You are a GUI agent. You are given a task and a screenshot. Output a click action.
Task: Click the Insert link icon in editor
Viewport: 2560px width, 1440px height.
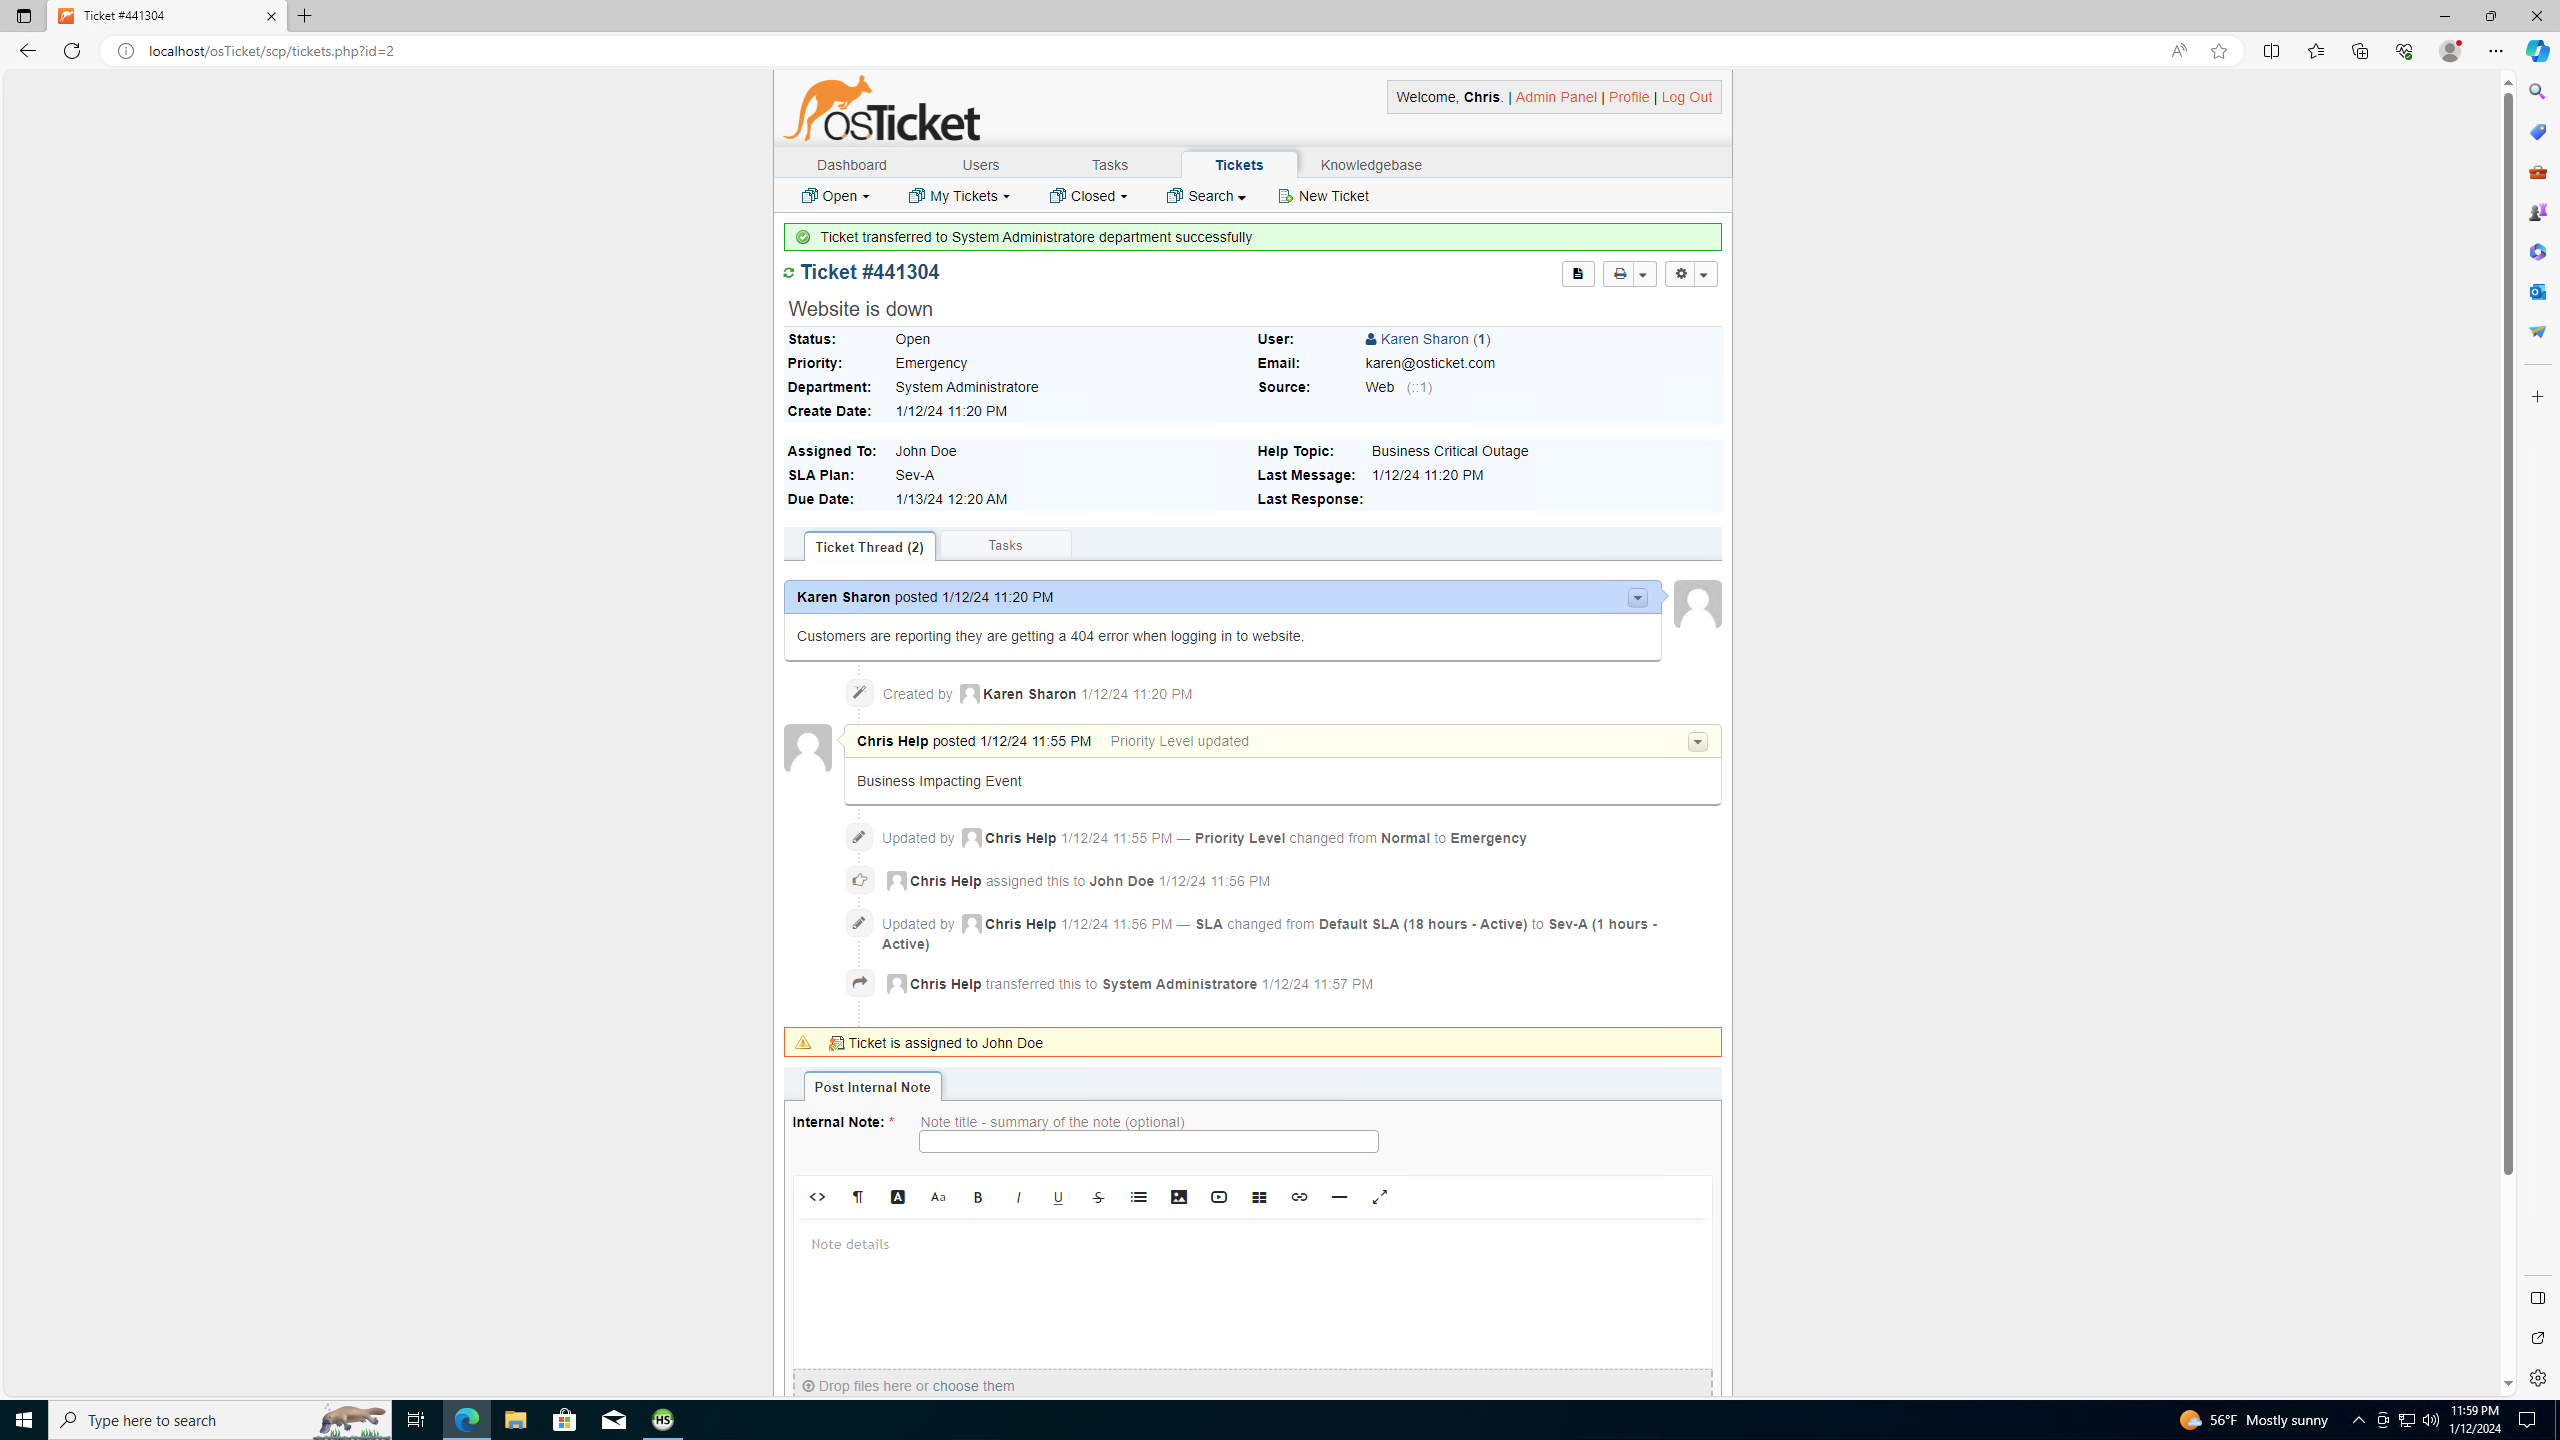pos(1299,1197)
